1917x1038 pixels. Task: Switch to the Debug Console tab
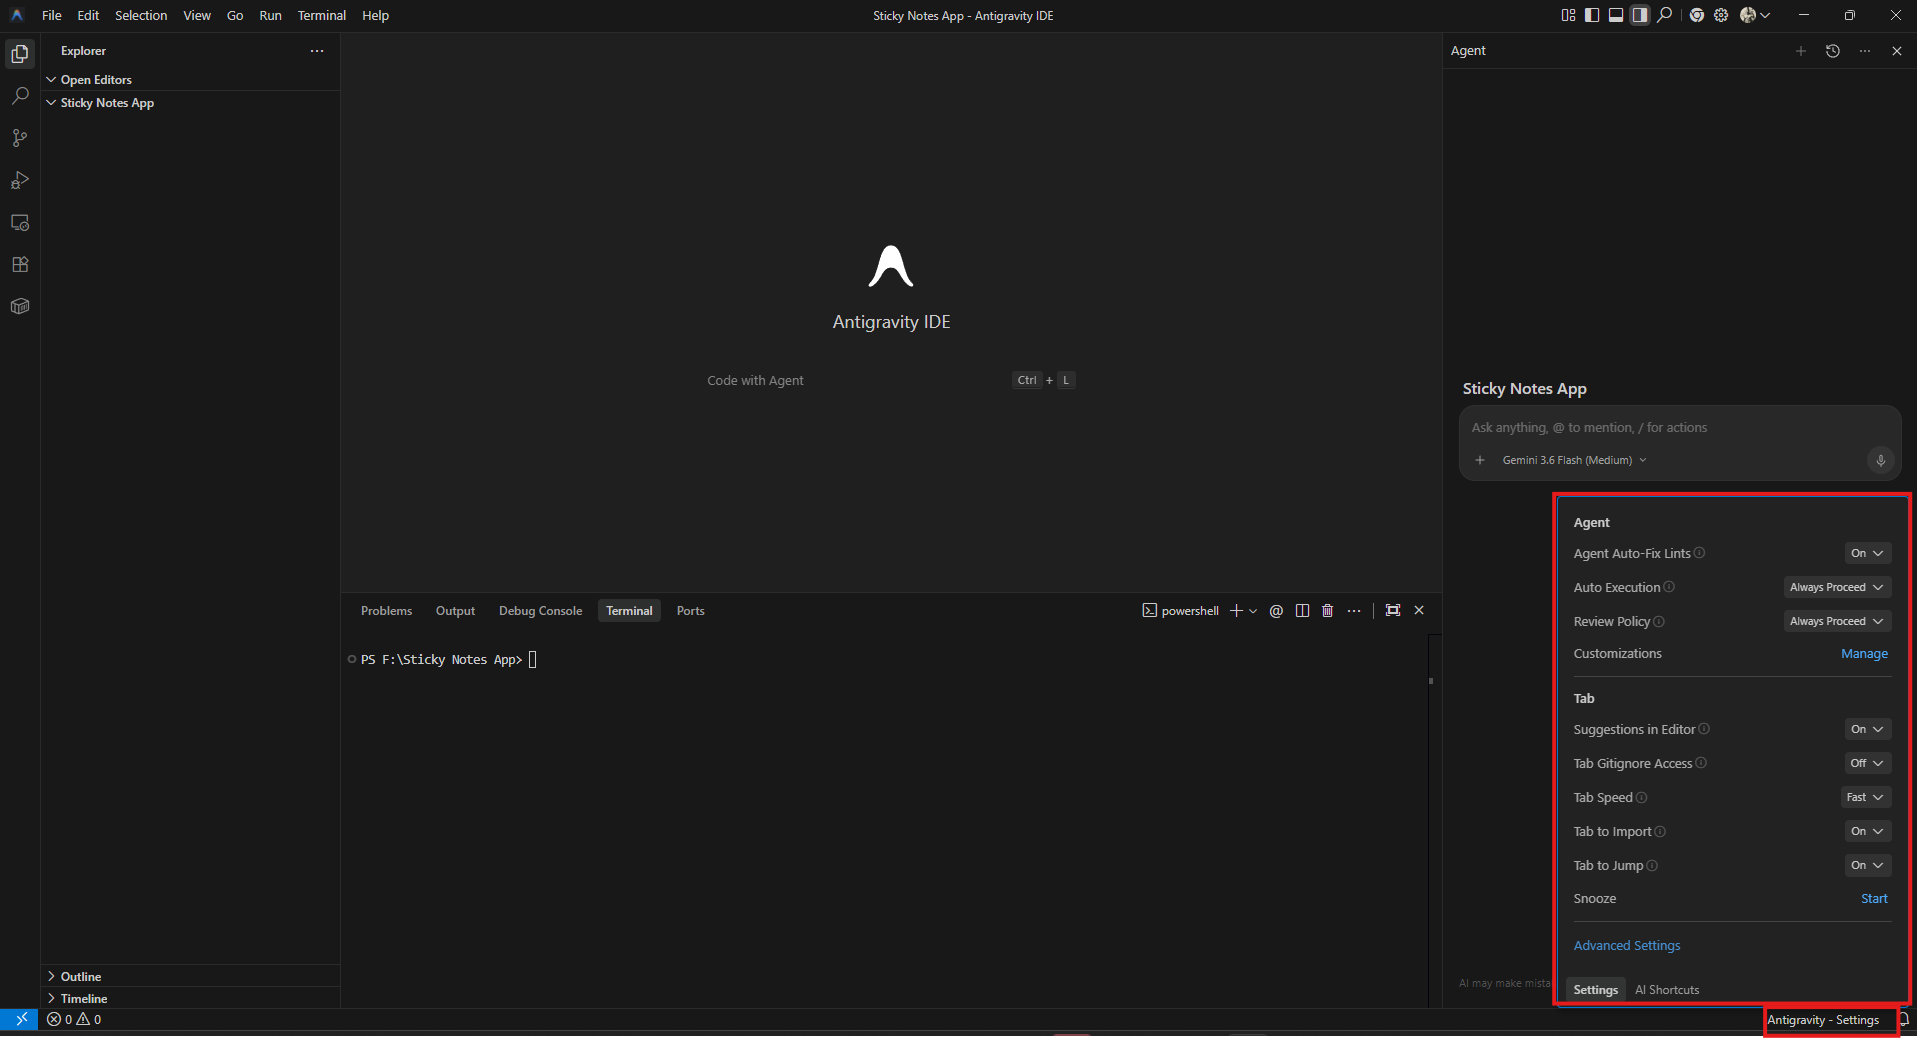pos(540,611)
